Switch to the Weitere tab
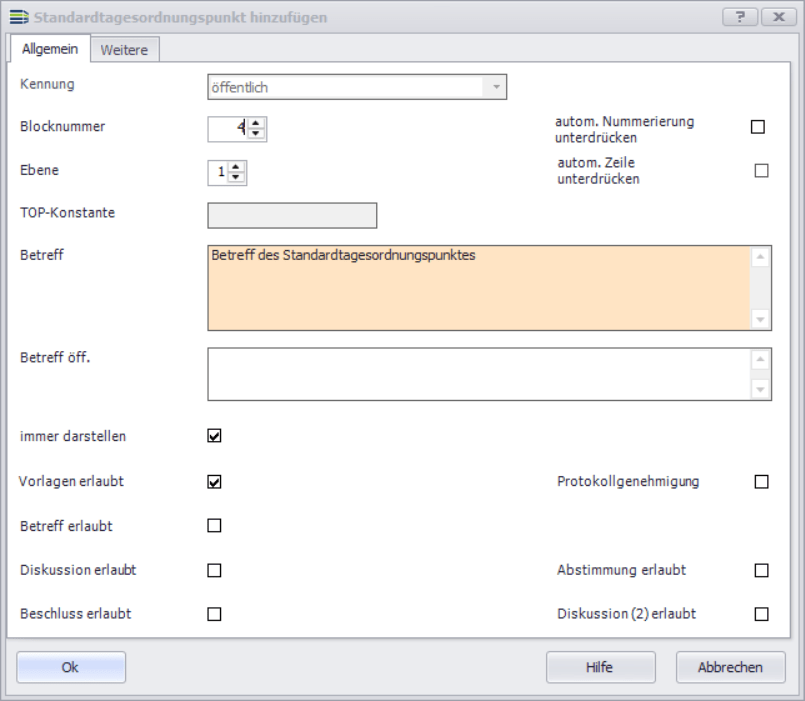Viewport: 805px width, 701px height. tap(124, 50)
